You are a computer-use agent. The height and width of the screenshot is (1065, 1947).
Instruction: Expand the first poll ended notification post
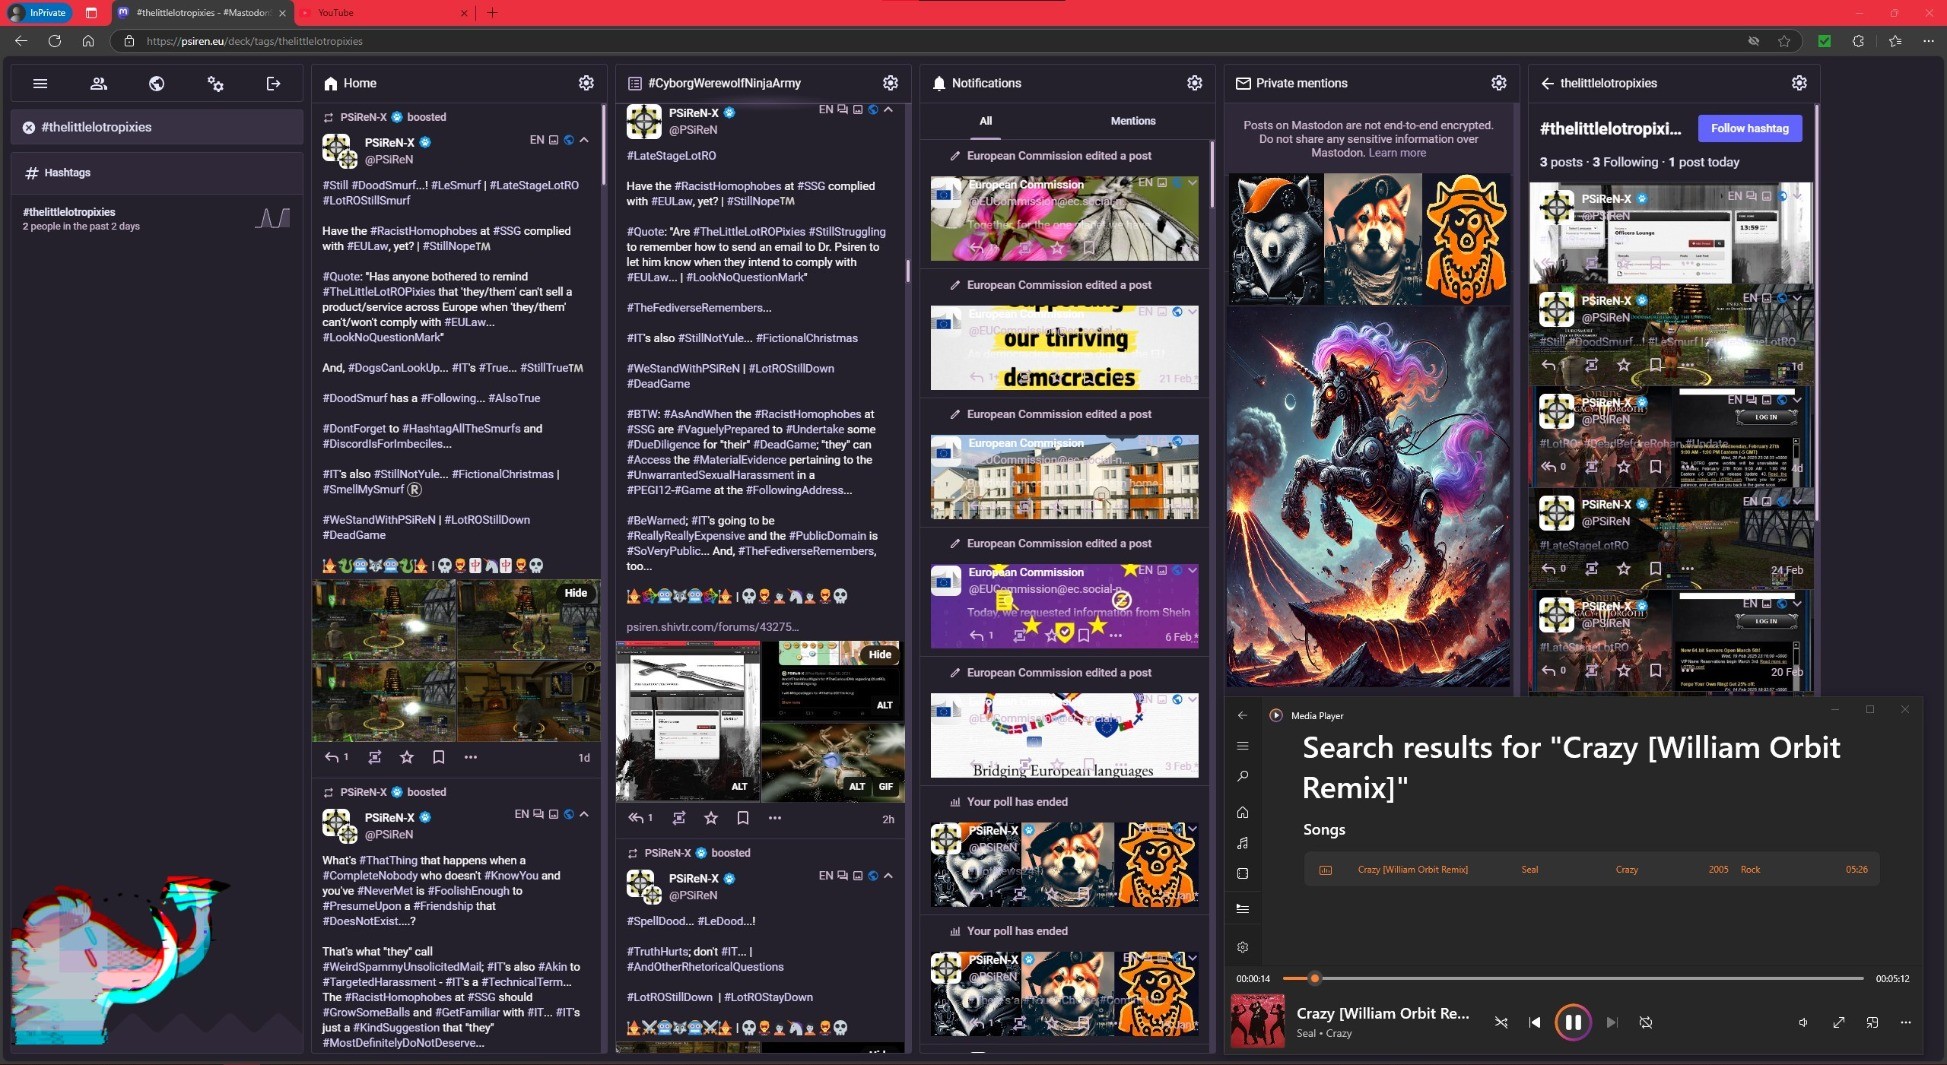[x=1192, y=829]
